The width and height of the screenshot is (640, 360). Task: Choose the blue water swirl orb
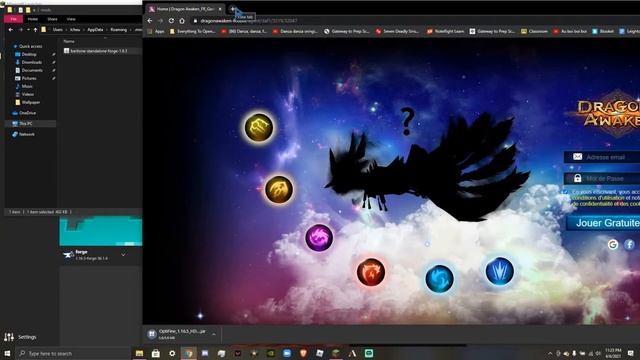coord(440,278)
